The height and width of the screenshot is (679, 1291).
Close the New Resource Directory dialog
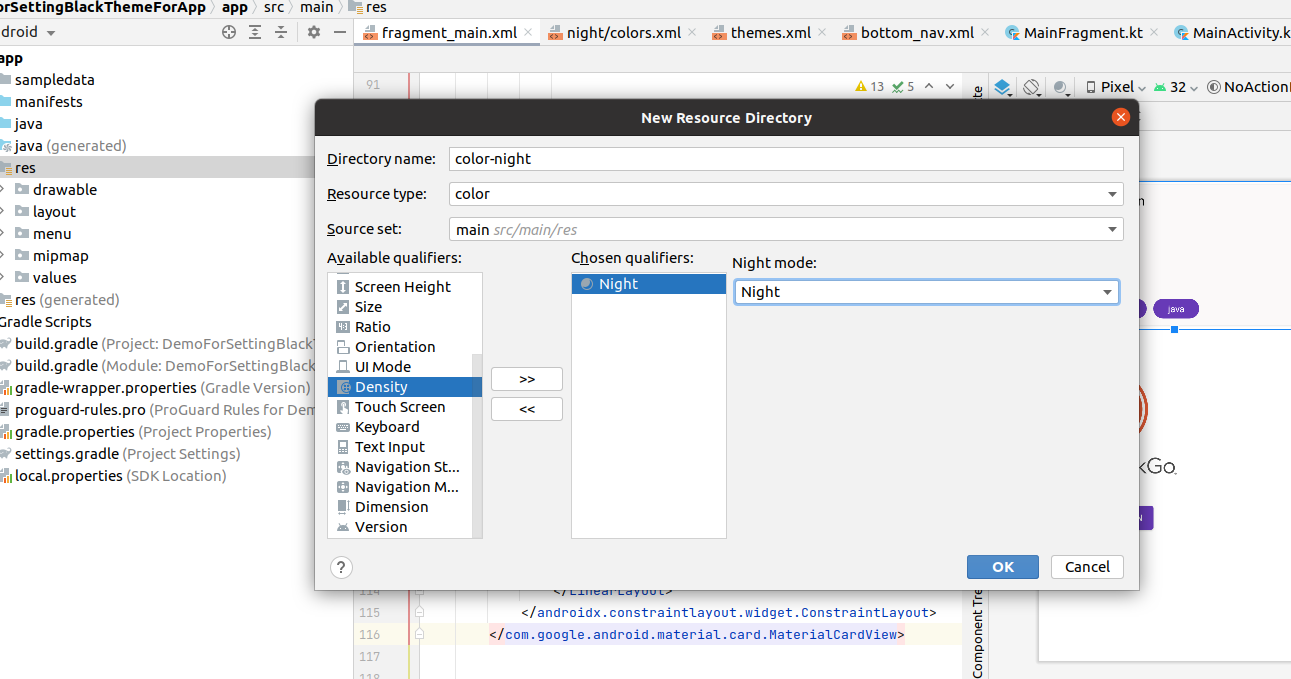1120,117
